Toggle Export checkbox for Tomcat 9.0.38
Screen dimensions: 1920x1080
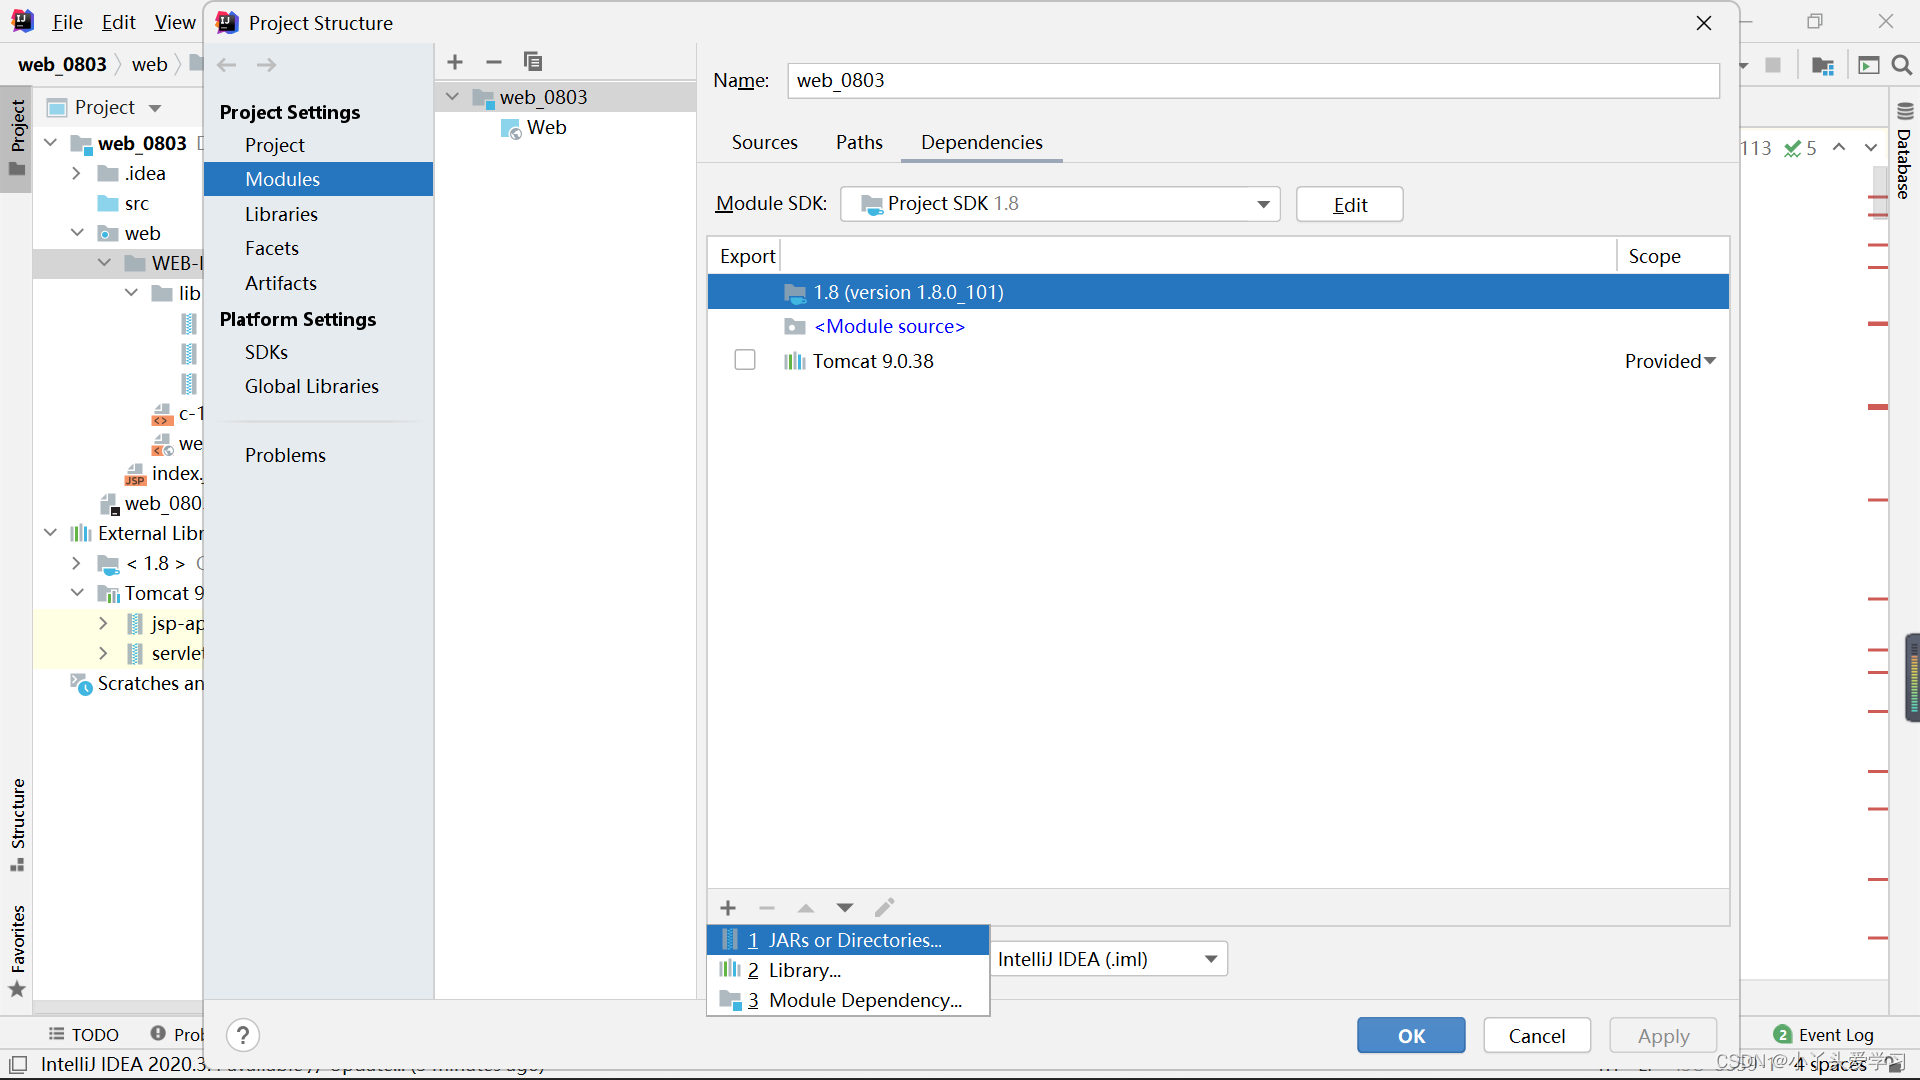pos(745,360)
